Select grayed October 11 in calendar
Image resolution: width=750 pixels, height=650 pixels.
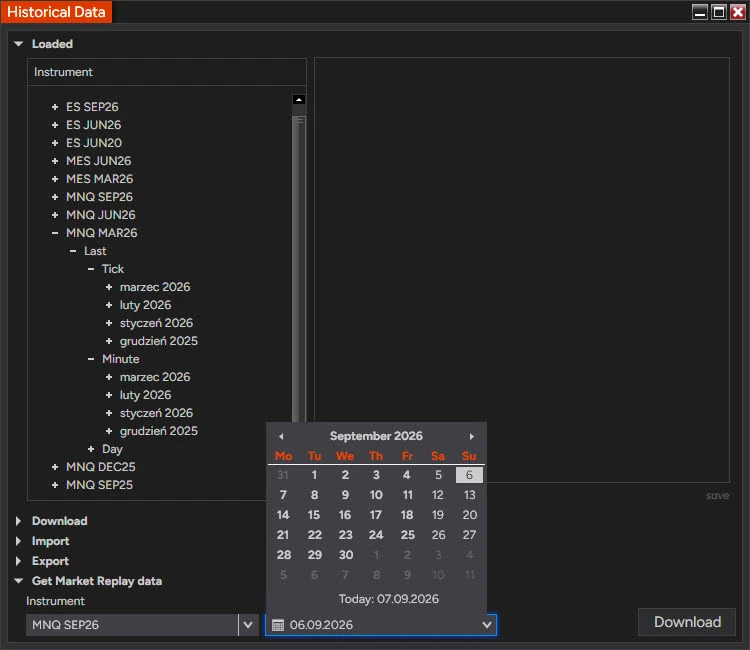470,575
